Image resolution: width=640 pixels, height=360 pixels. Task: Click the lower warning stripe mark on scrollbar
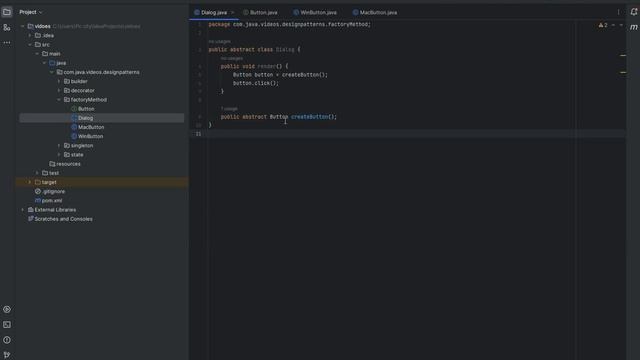623,72
